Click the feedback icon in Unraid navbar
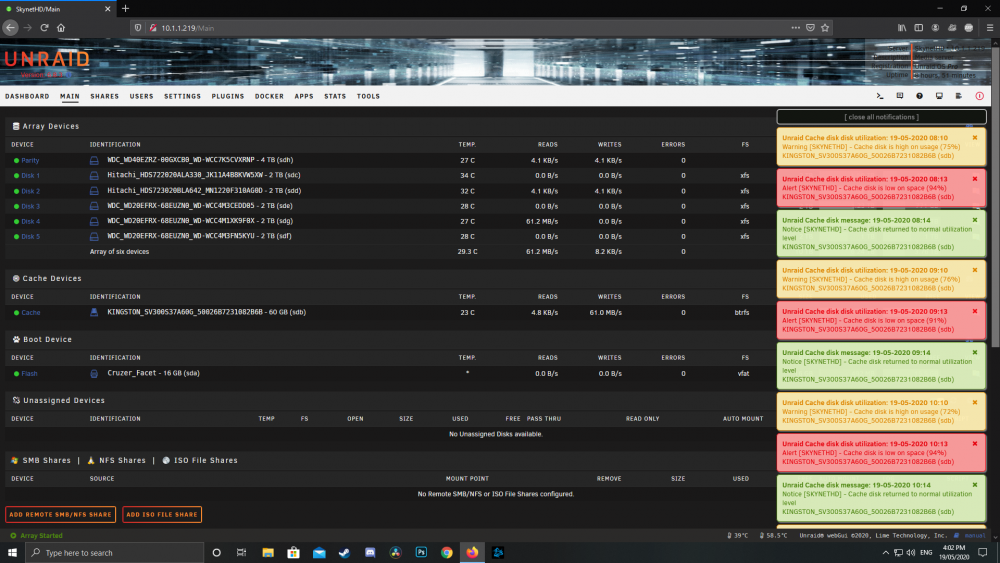 (x=900, y=96)
